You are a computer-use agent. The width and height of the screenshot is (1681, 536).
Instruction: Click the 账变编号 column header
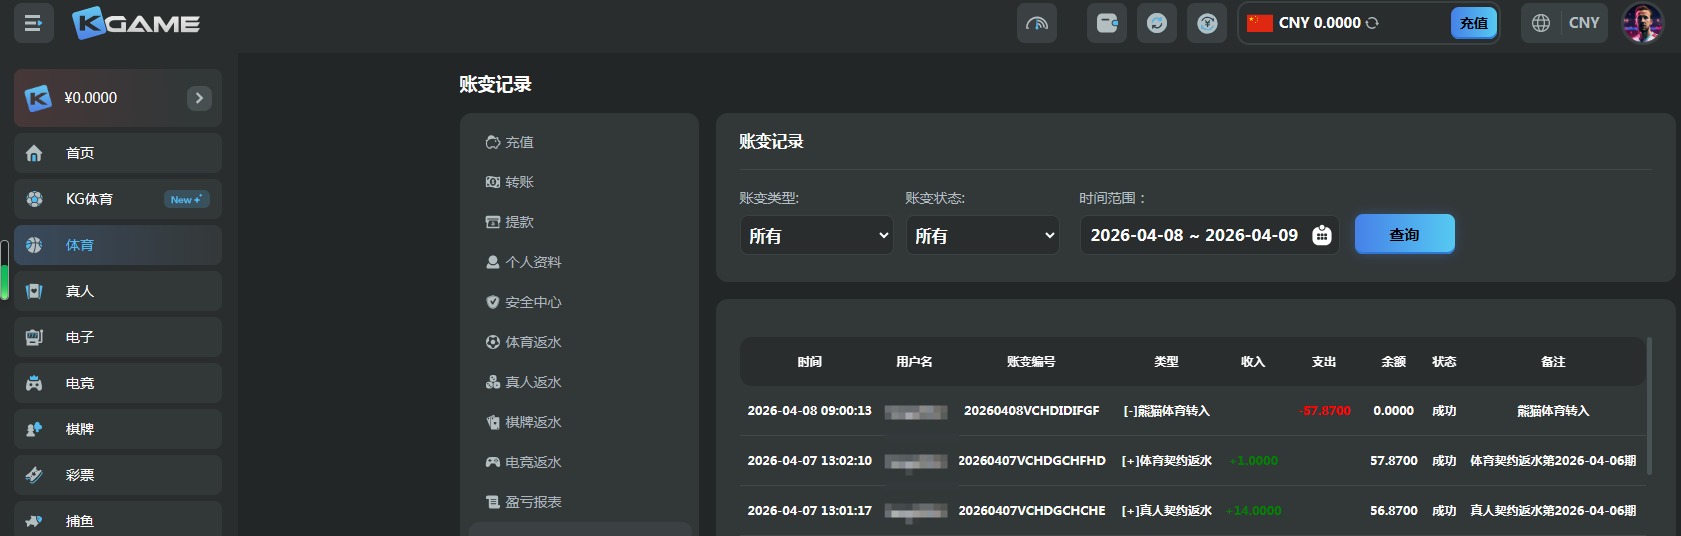(x=1031, y=362)
